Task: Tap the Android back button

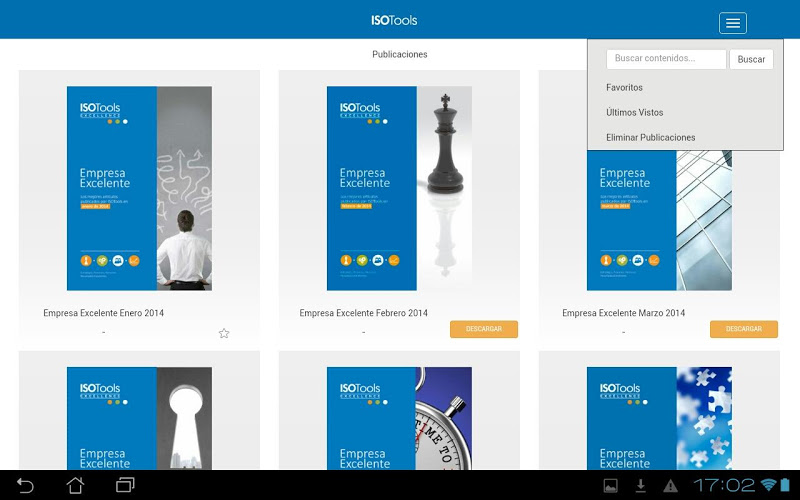Action: (25, 485)
